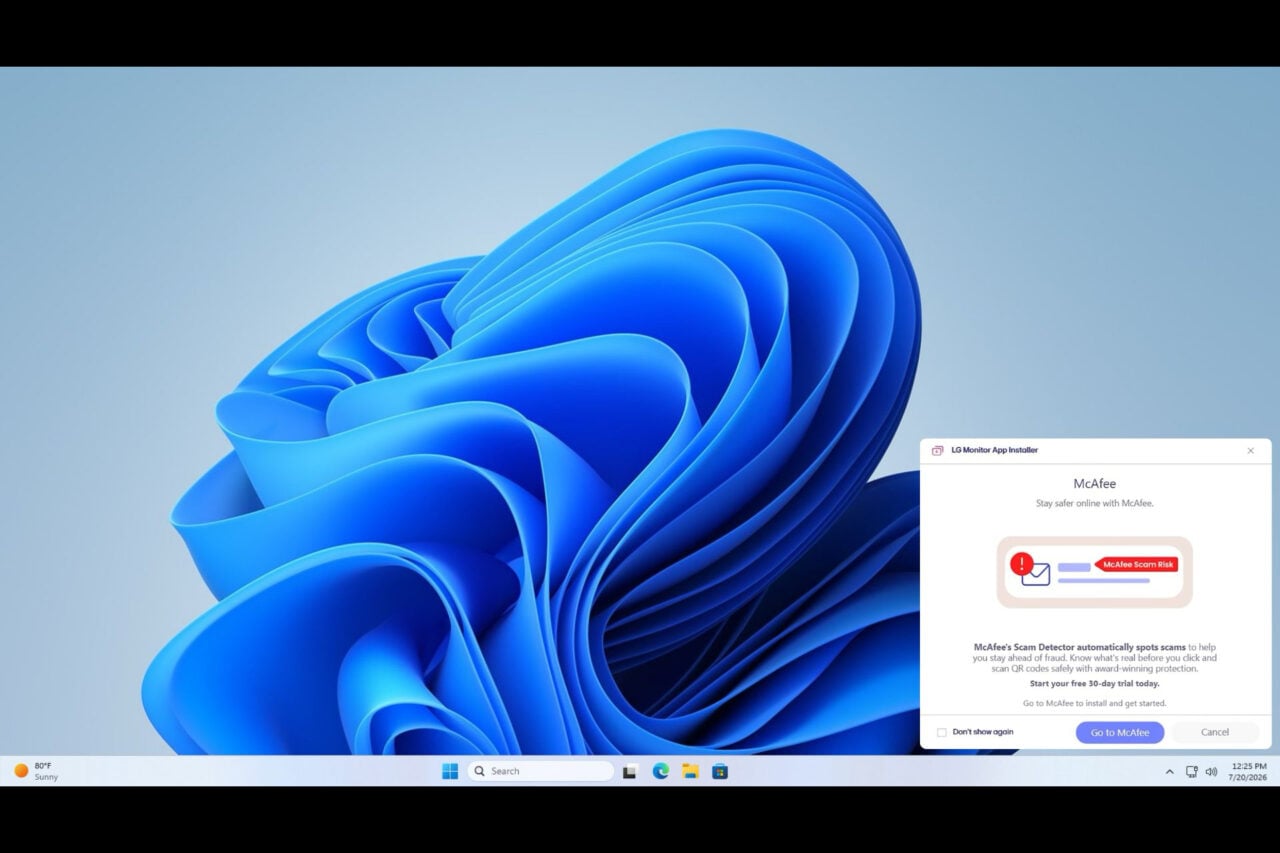Open File Explorer from the taskbar

tap(690, 771)
